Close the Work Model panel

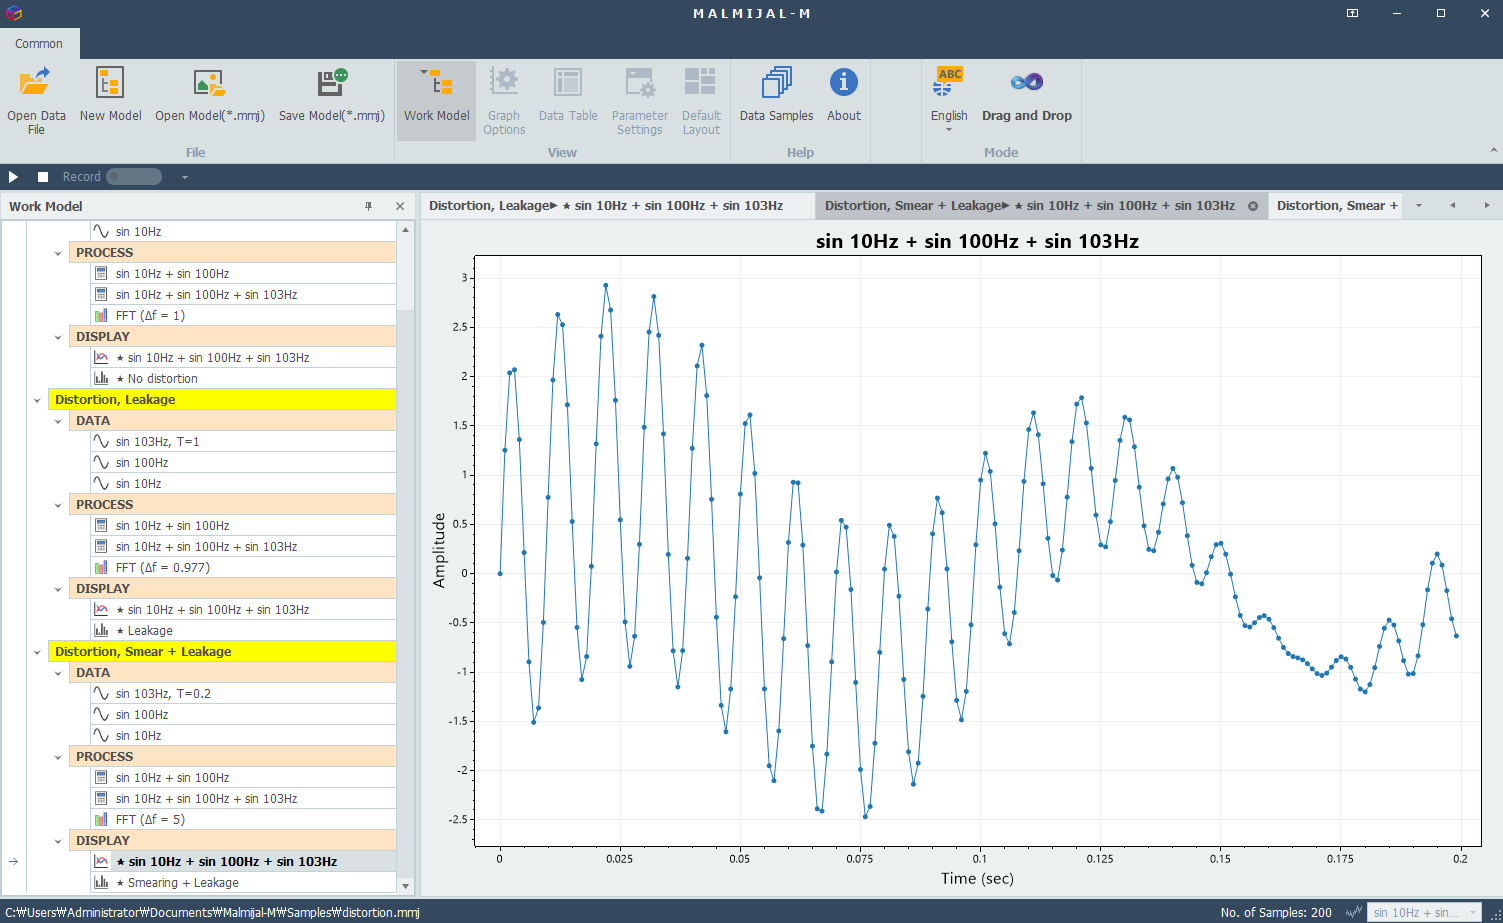tap(400, 206)
